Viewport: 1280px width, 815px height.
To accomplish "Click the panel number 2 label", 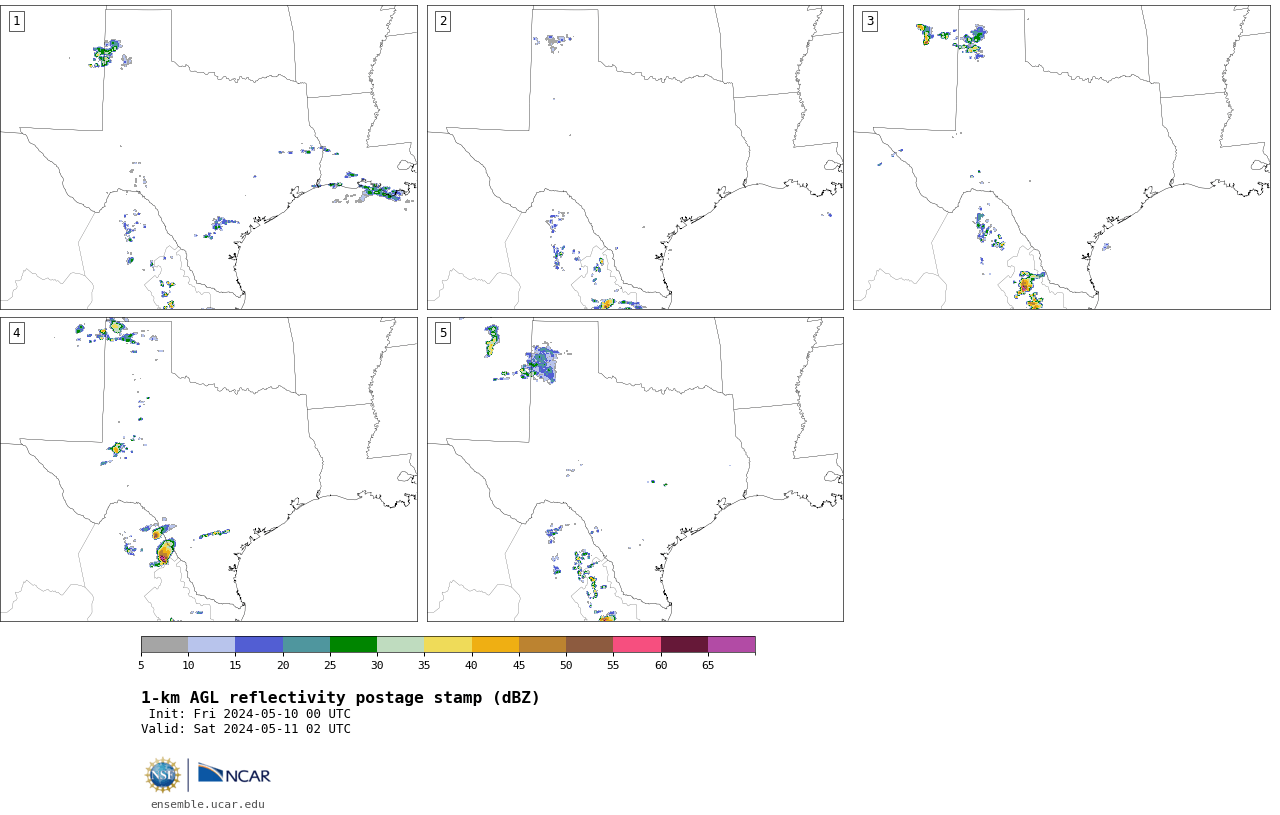I will click(x=443, y=21).
